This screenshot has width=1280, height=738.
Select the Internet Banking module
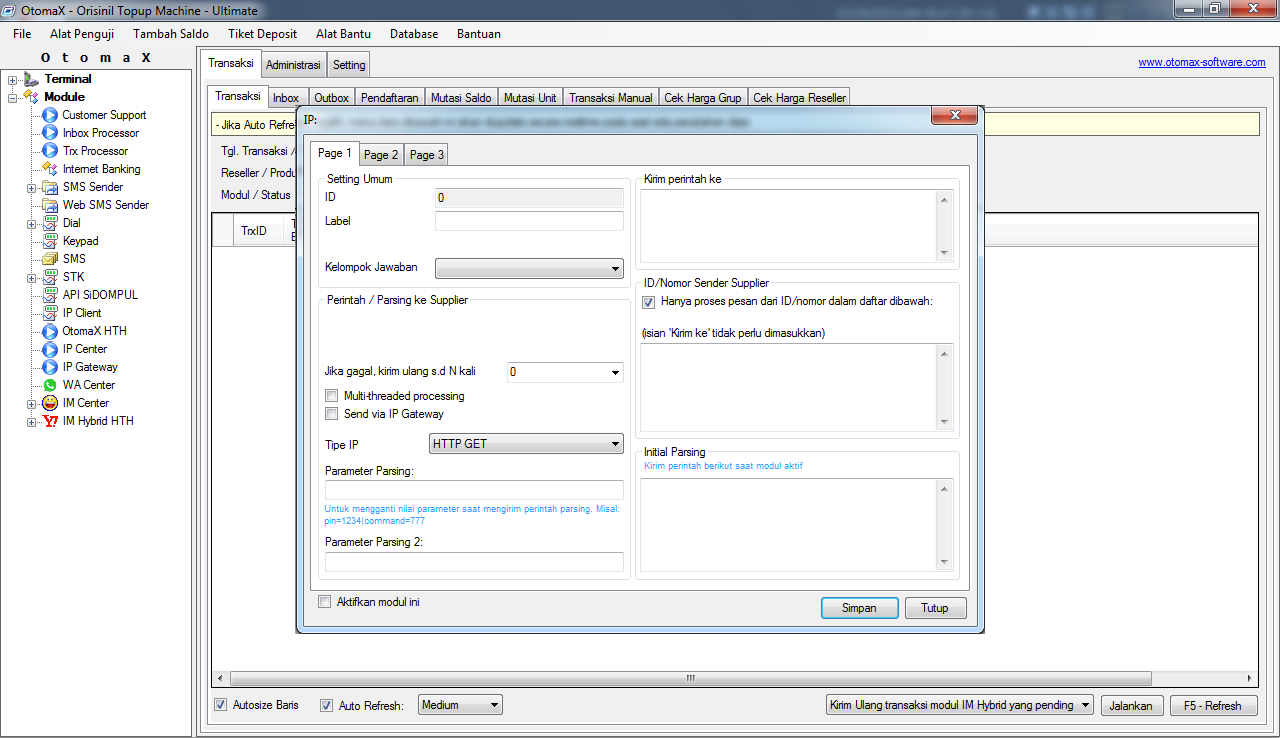[50, 168]
